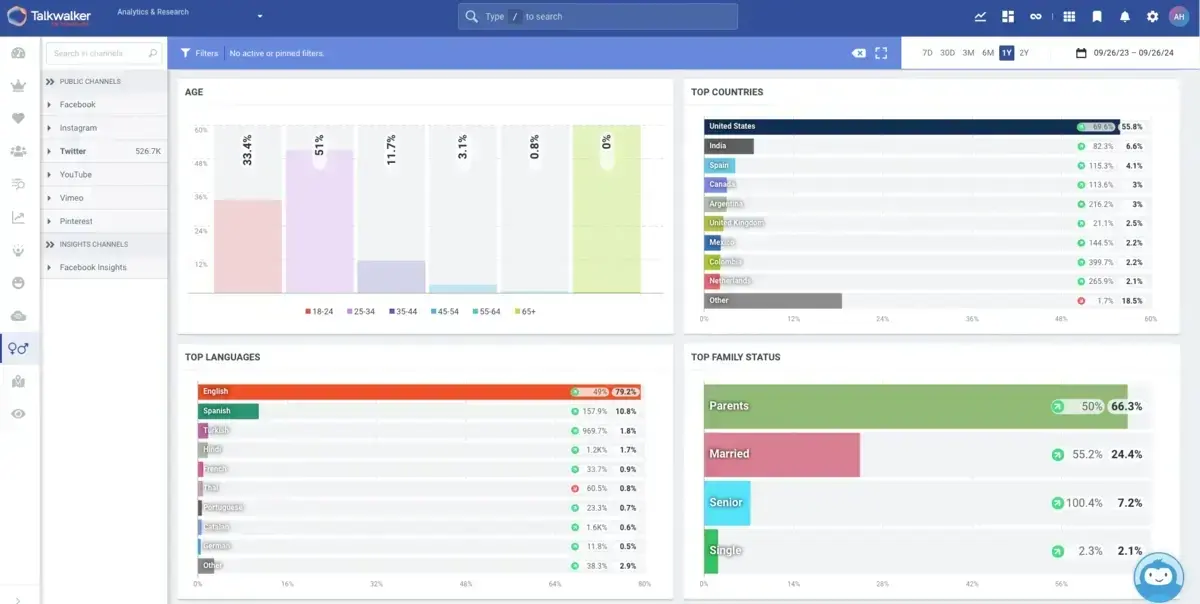The height and width of the screenshot is (604, 1200).
Task: Select the heart icon in the left sidebar
Action: 18,119
